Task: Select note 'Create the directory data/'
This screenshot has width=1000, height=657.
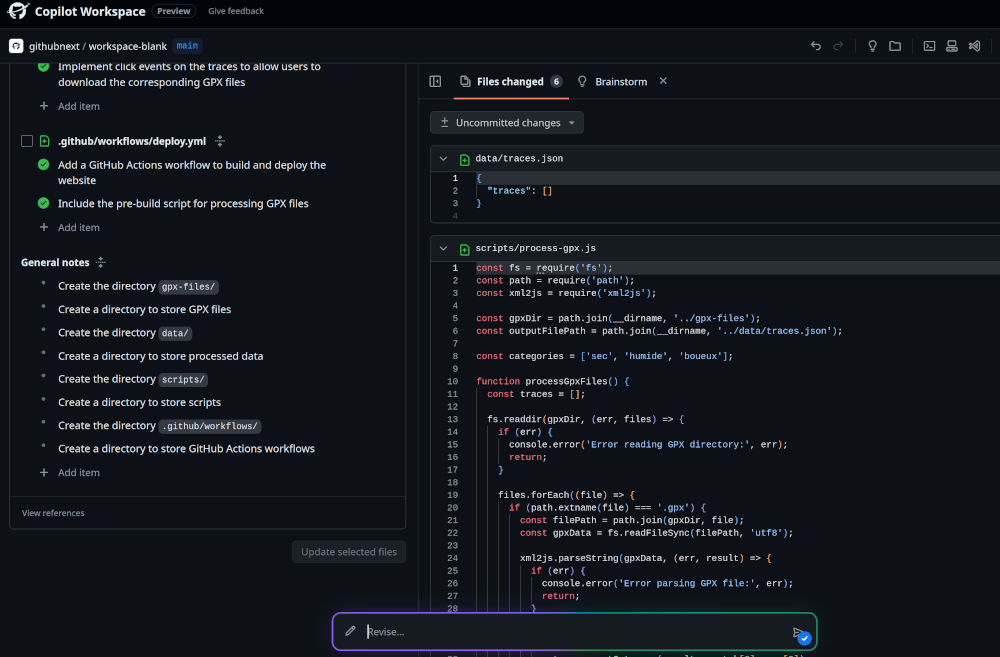Action: [x=124, y=333]
